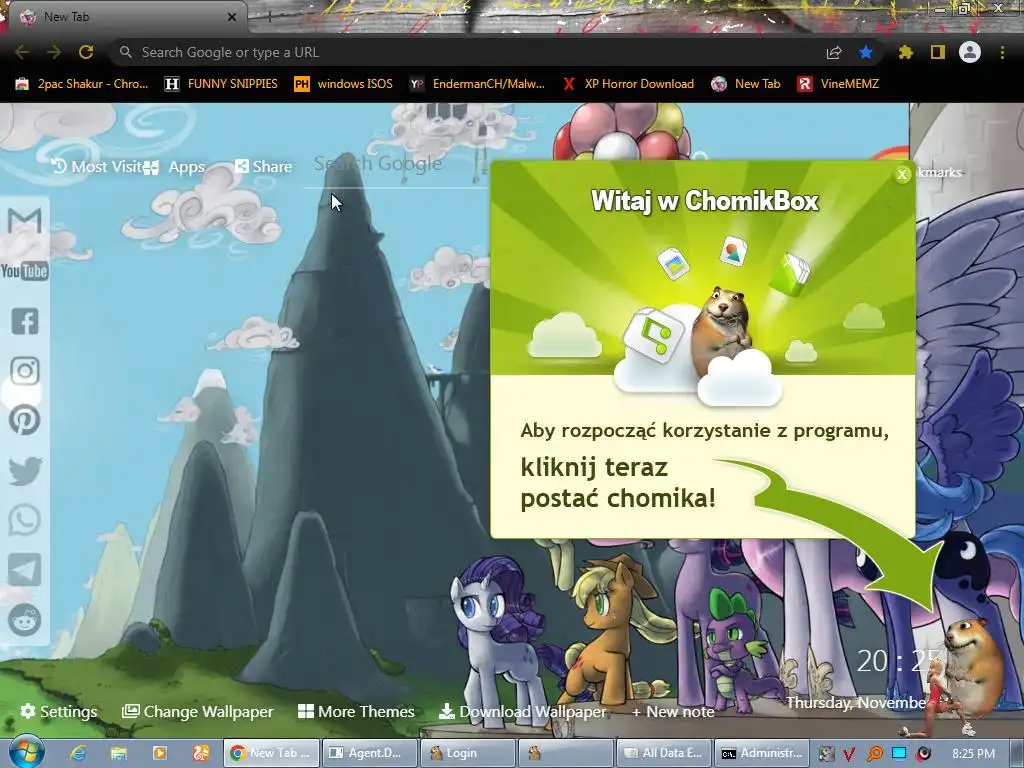Click the hamster character in the corner
This screenshot has width=1024, height=768.
click(973, 667)
